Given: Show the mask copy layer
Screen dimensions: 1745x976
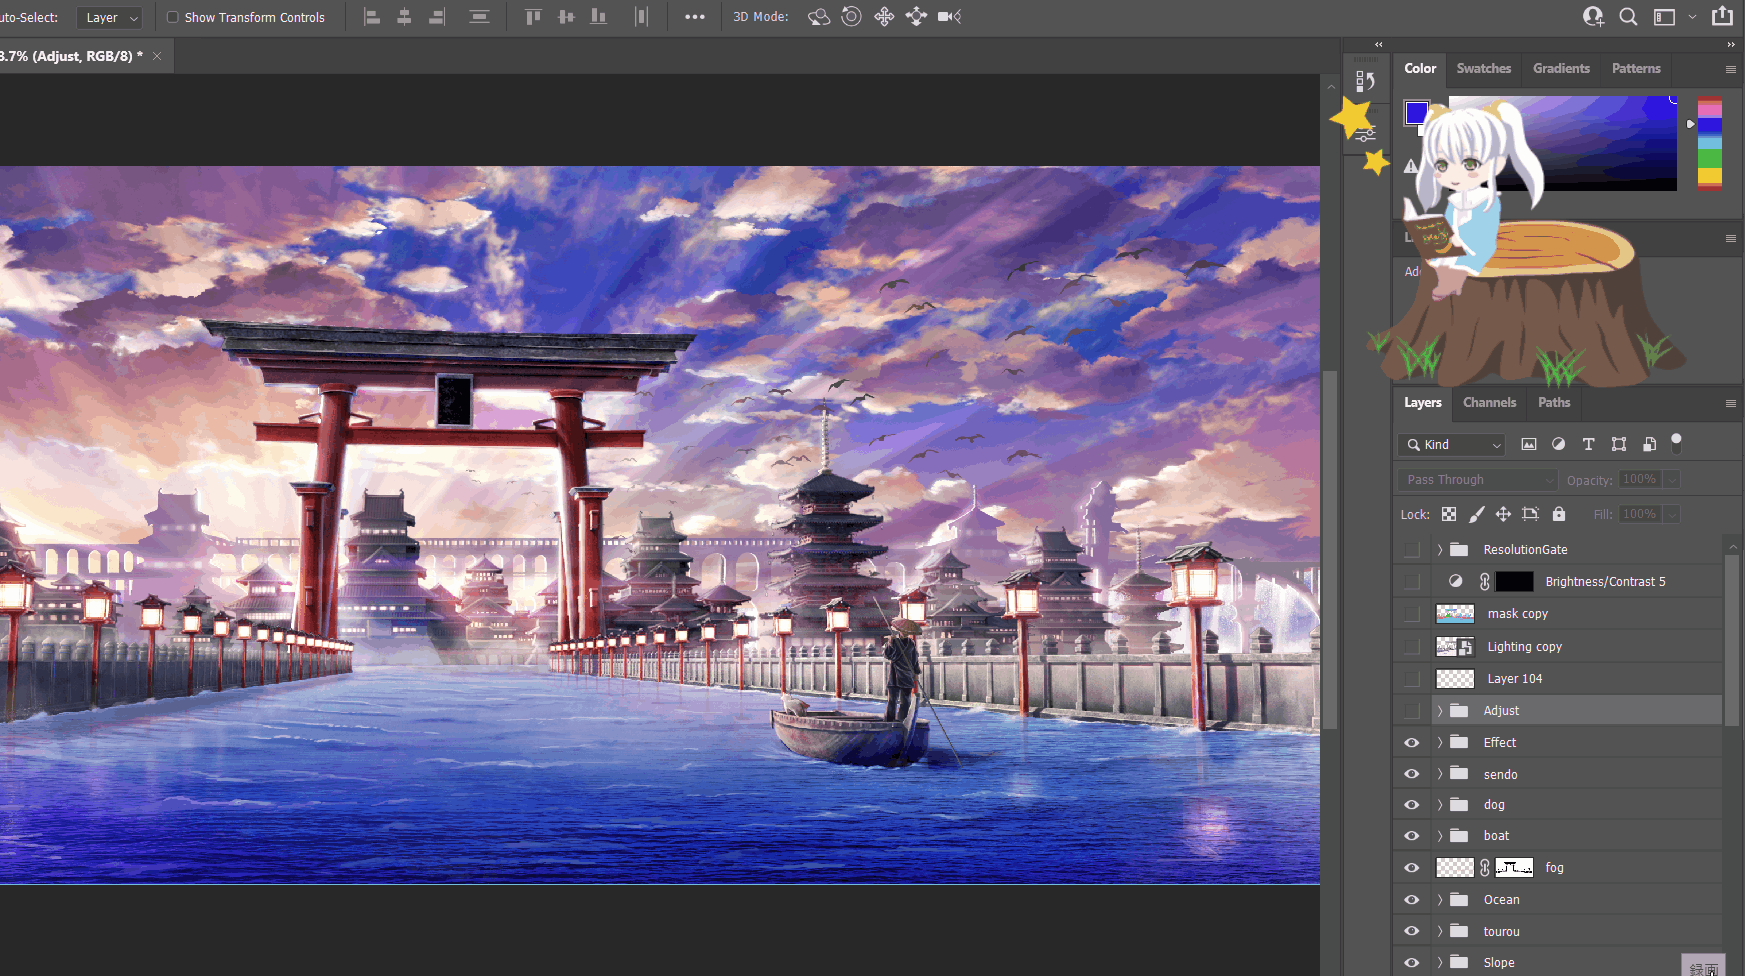Looking at the screenshot, I should (1411, 614).
